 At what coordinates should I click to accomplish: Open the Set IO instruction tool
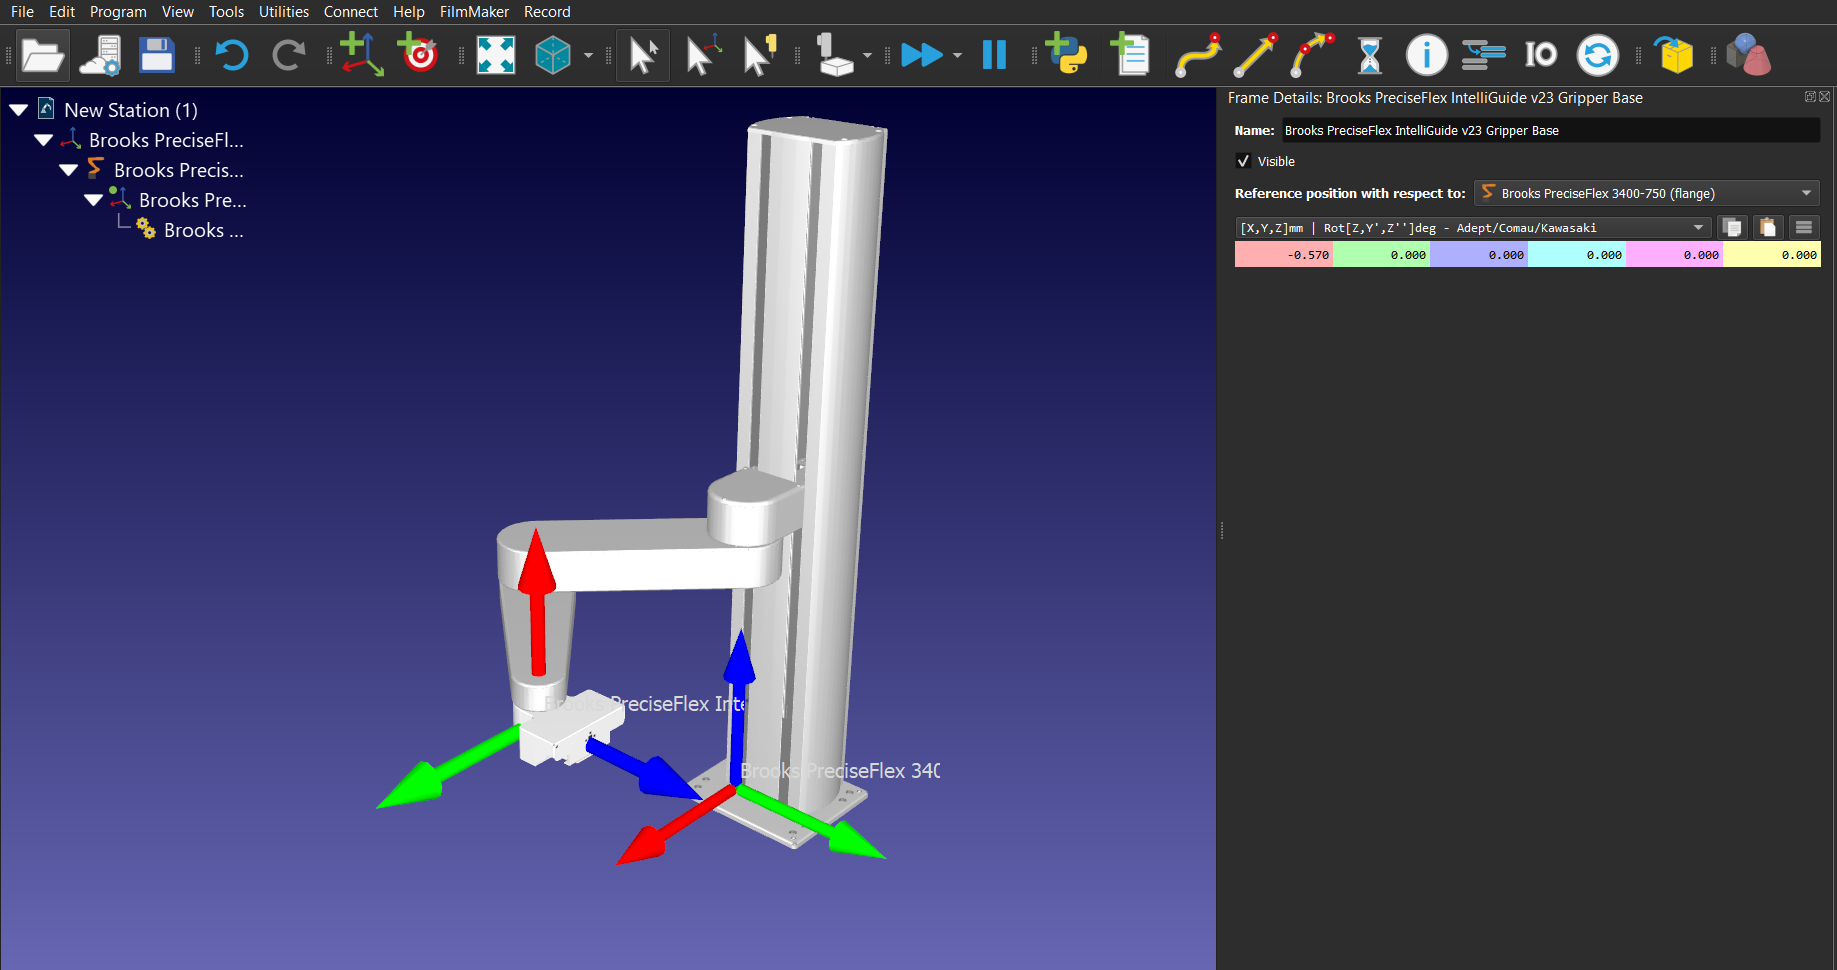[x=1540, y=55]
